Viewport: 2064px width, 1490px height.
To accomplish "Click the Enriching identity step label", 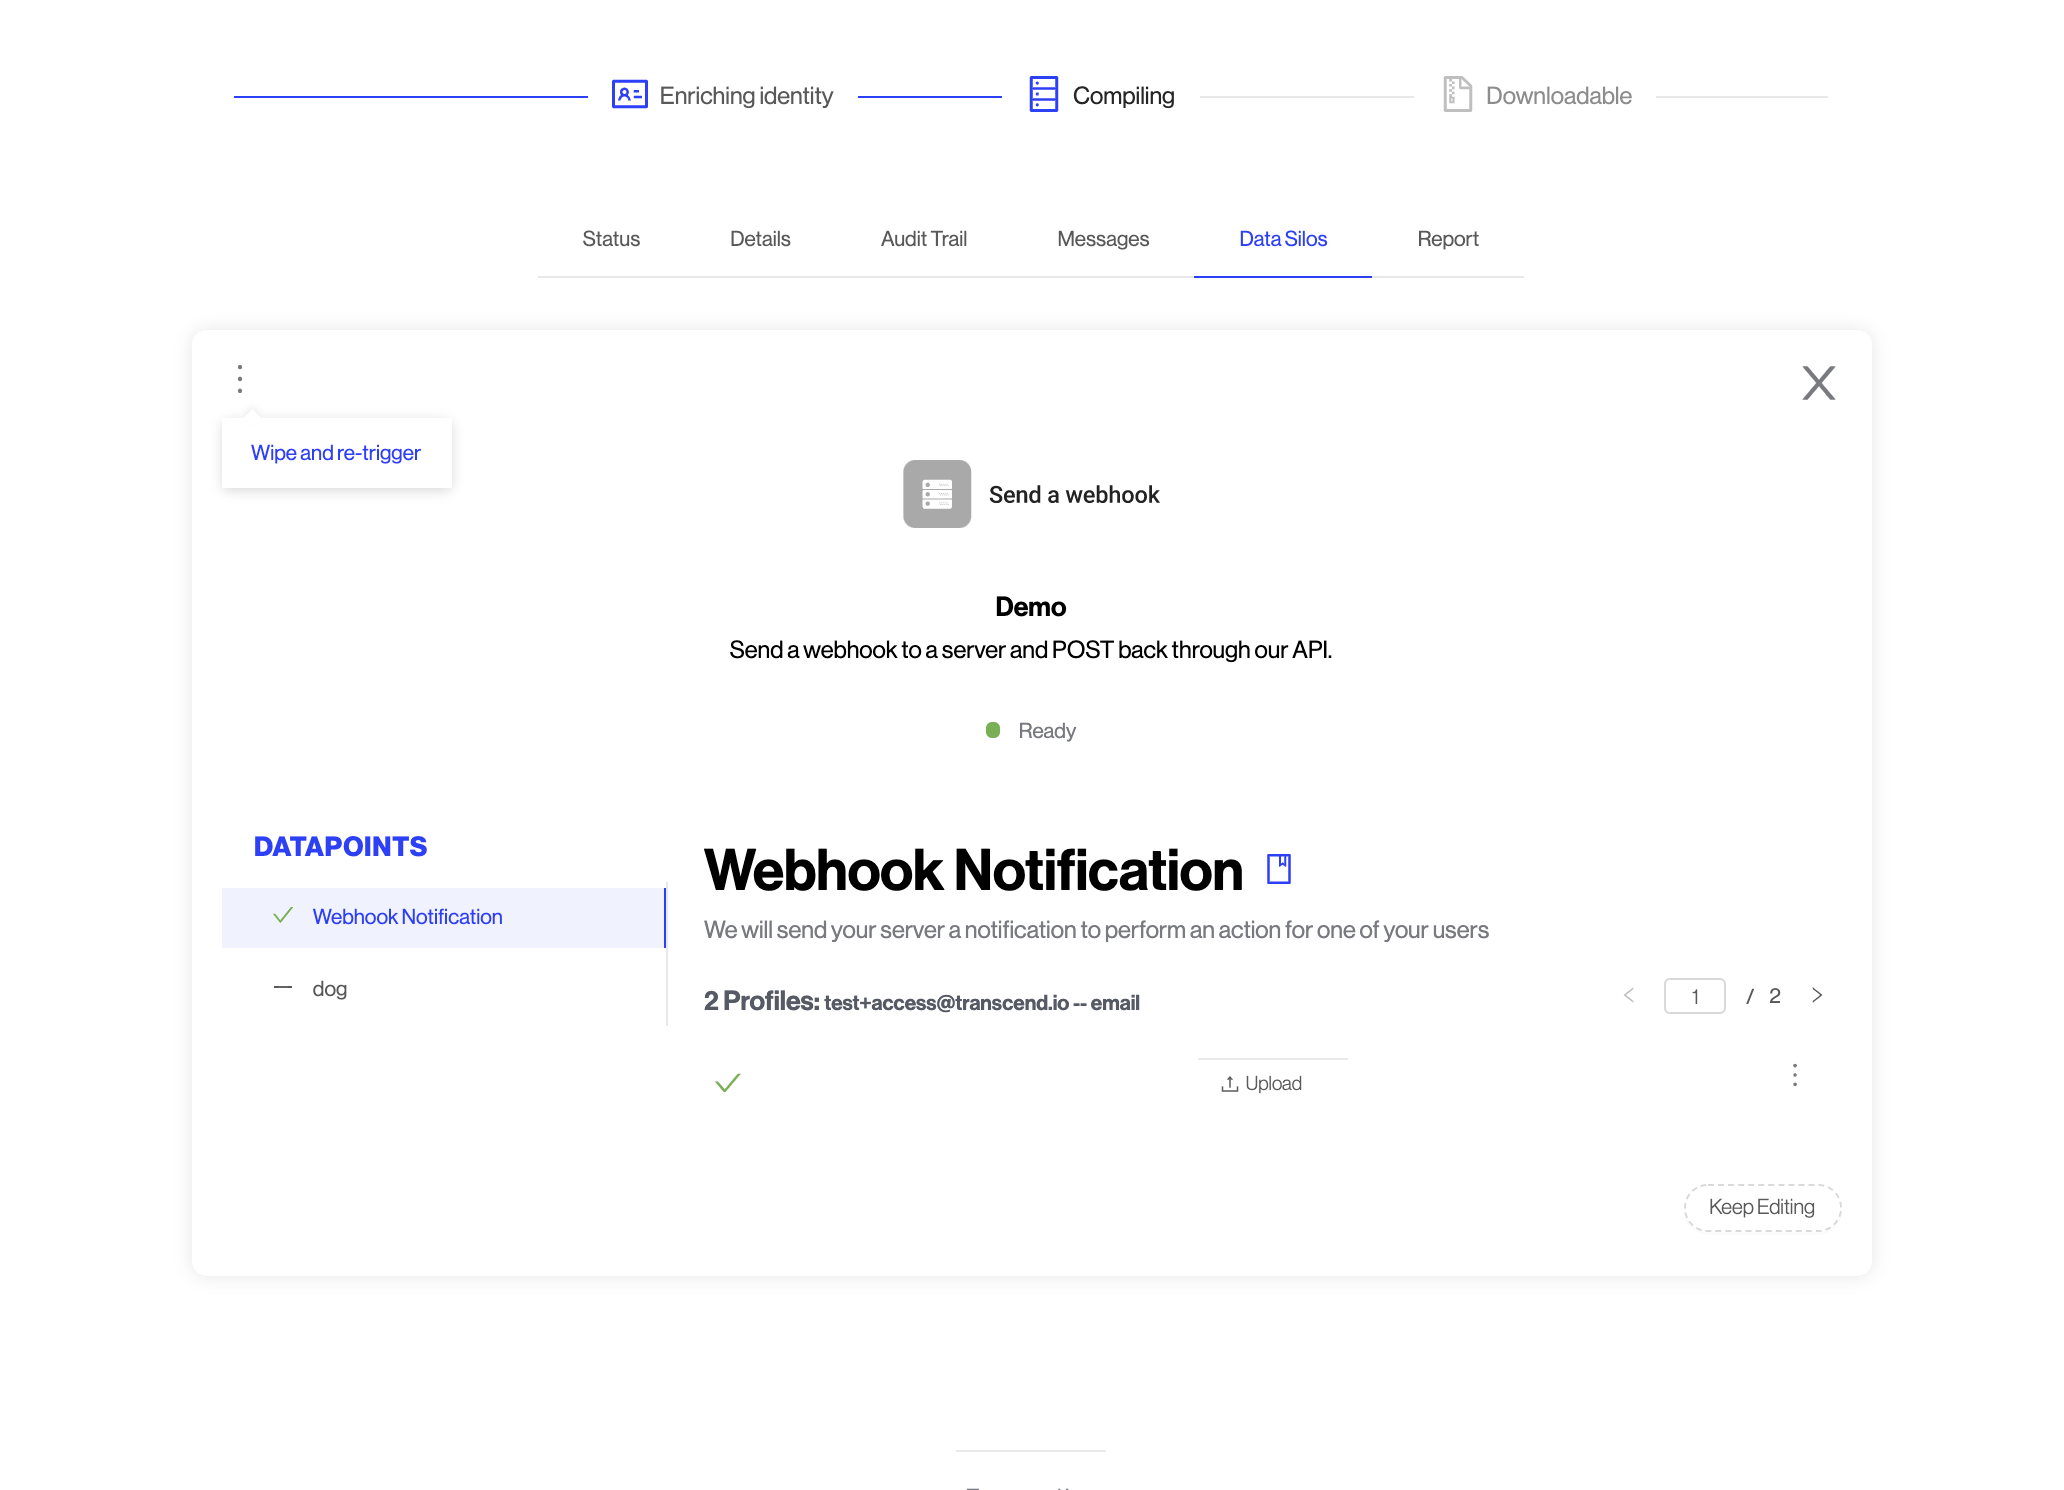I will point(746,96).
